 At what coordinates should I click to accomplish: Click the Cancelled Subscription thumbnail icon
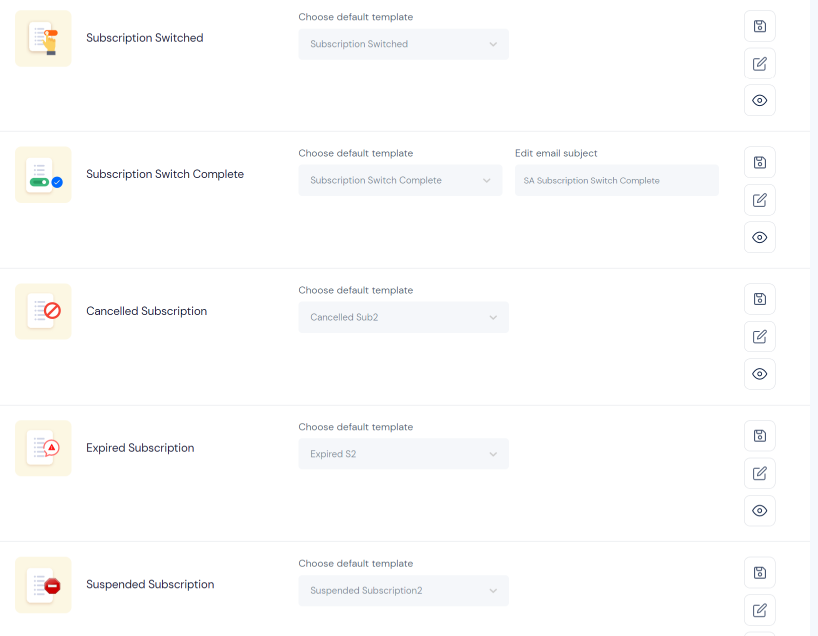[43, 311]
